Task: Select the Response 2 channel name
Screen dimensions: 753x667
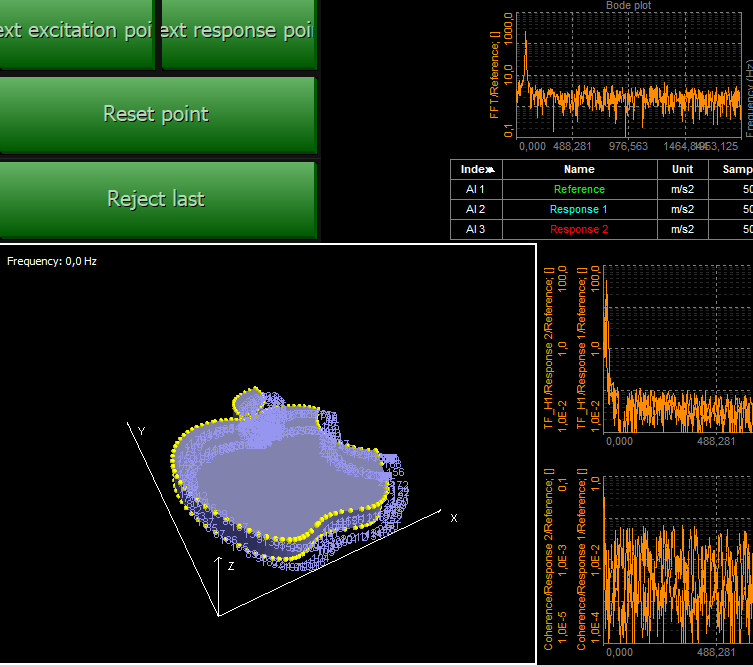Action: point(579,230)
